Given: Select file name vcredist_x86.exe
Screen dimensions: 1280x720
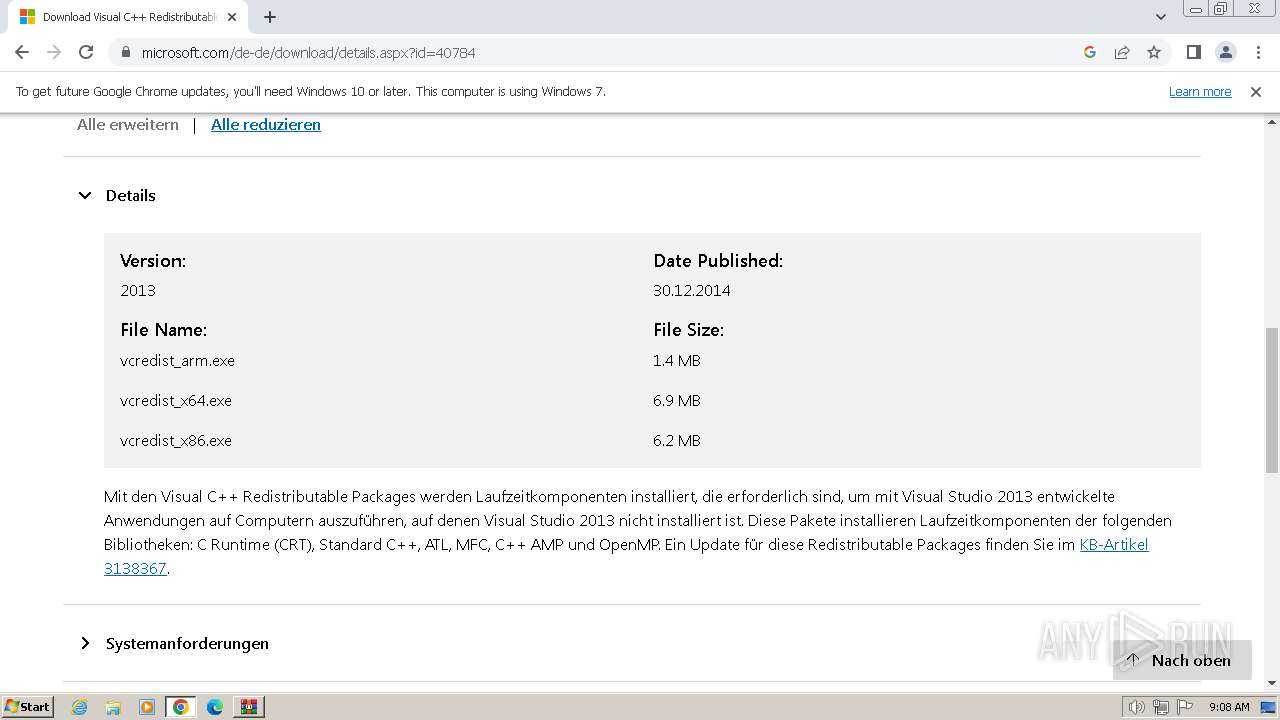Looking at the screenshot, I should coord(176,440).
